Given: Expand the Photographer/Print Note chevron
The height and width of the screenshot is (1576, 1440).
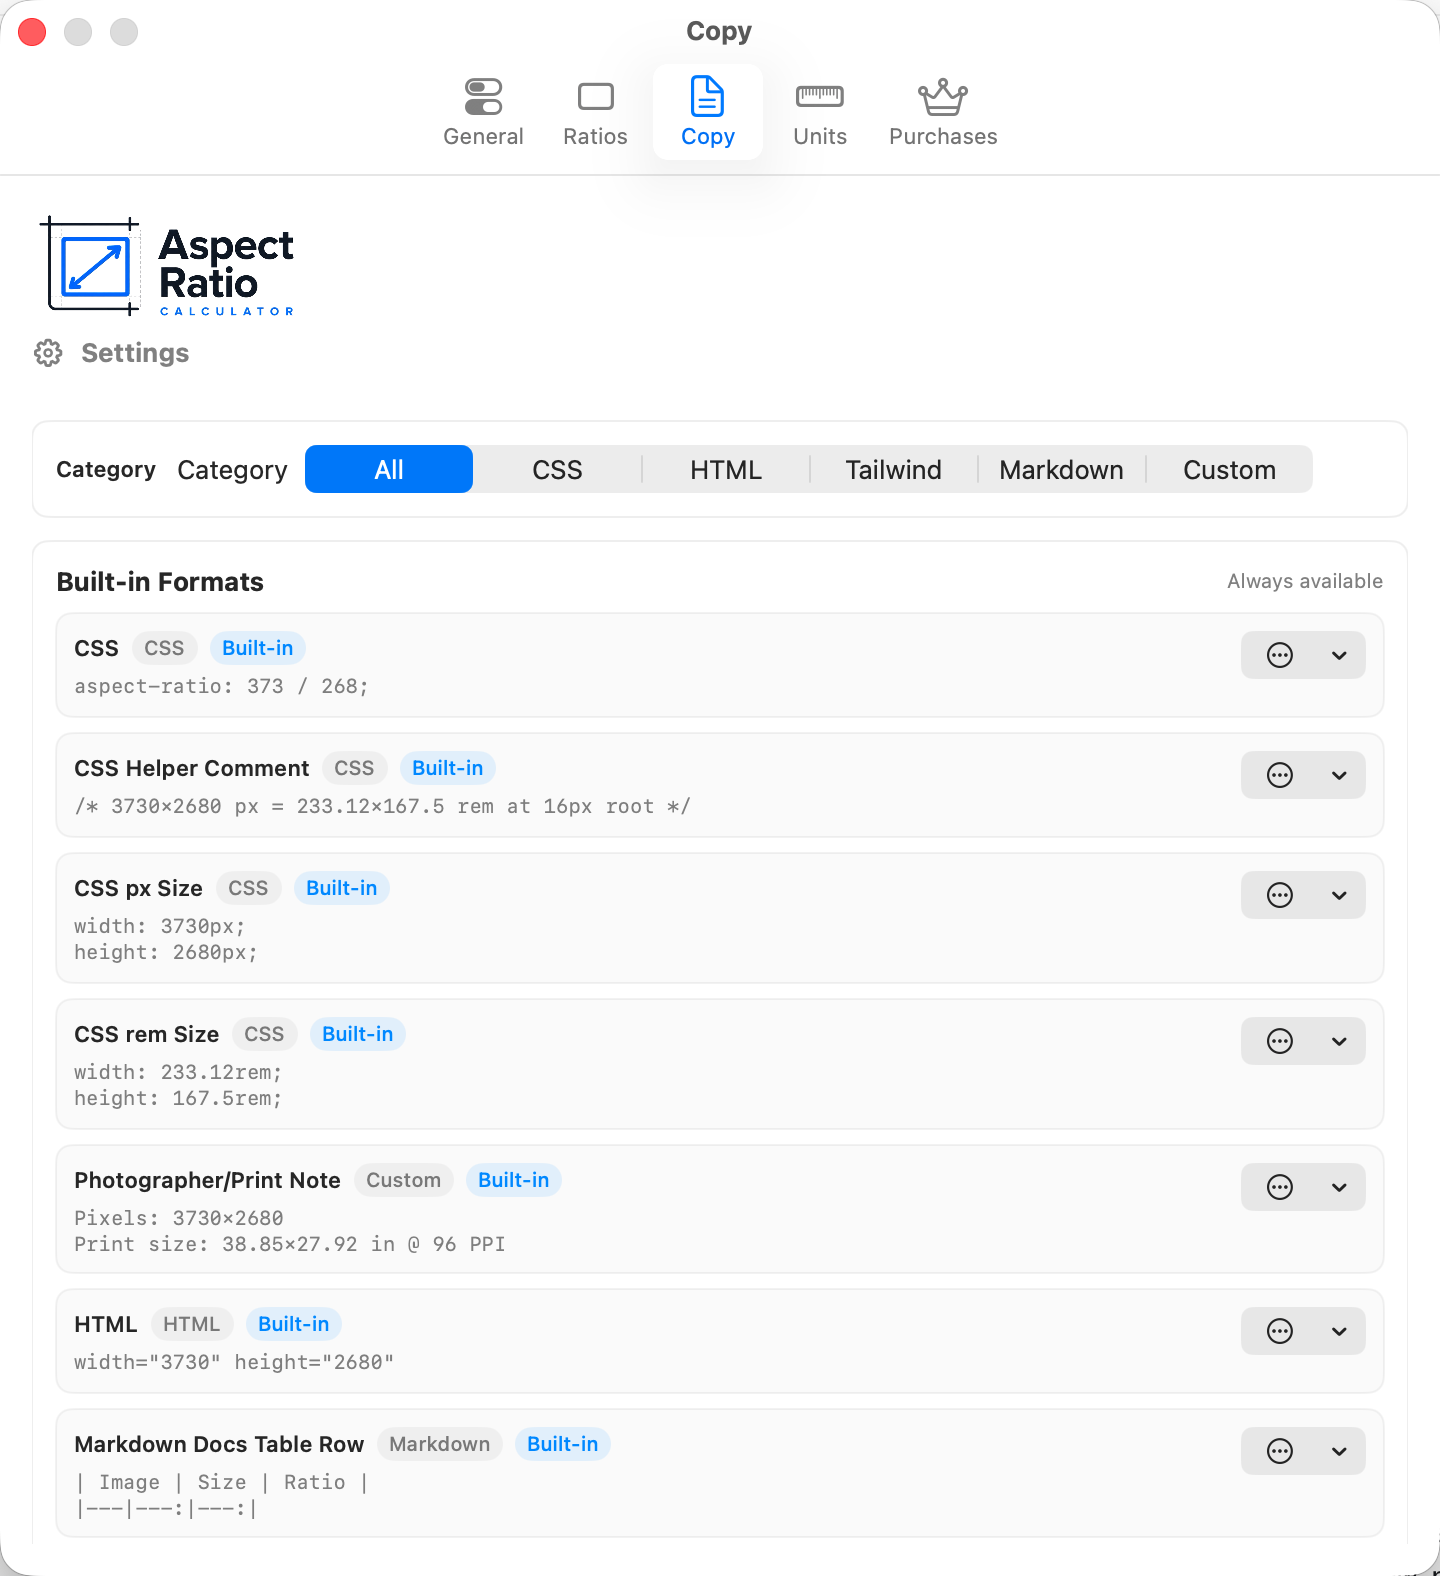Looking at the screenshot, I should coord(1339,1187).
